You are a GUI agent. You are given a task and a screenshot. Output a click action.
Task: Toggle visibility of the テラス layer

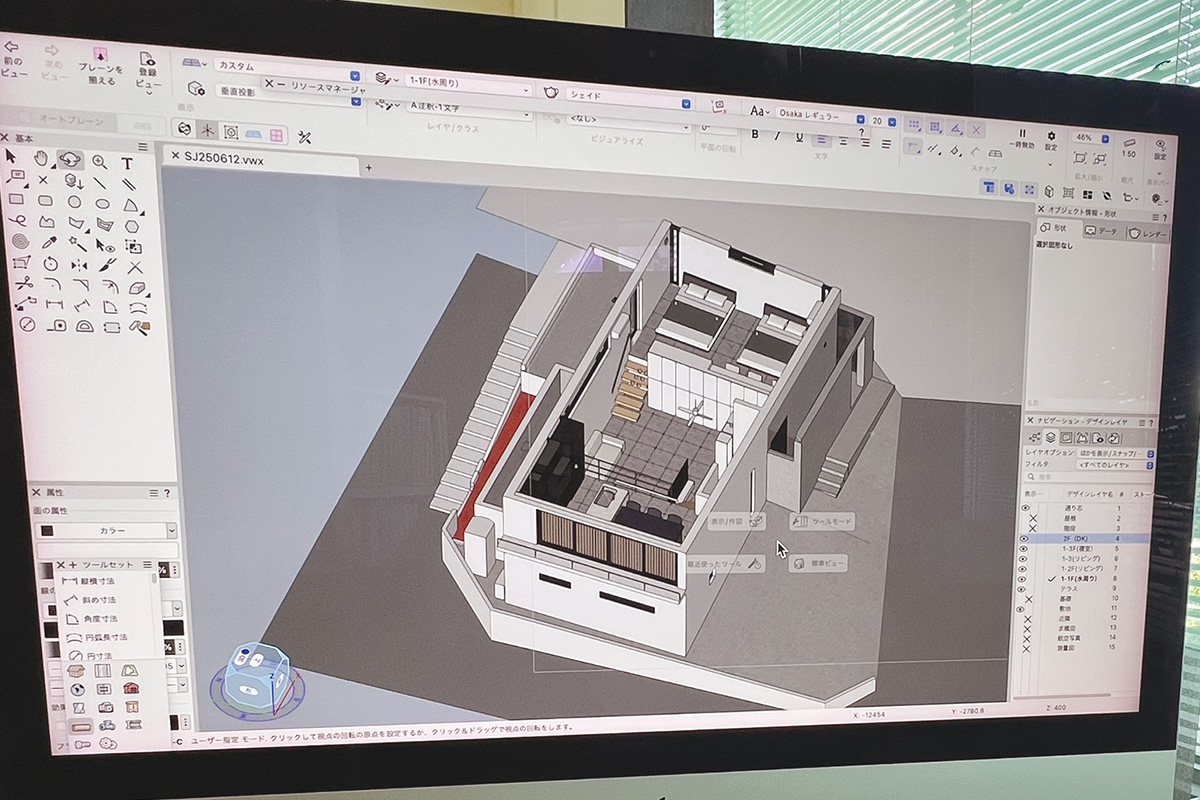coord(1024,587)
